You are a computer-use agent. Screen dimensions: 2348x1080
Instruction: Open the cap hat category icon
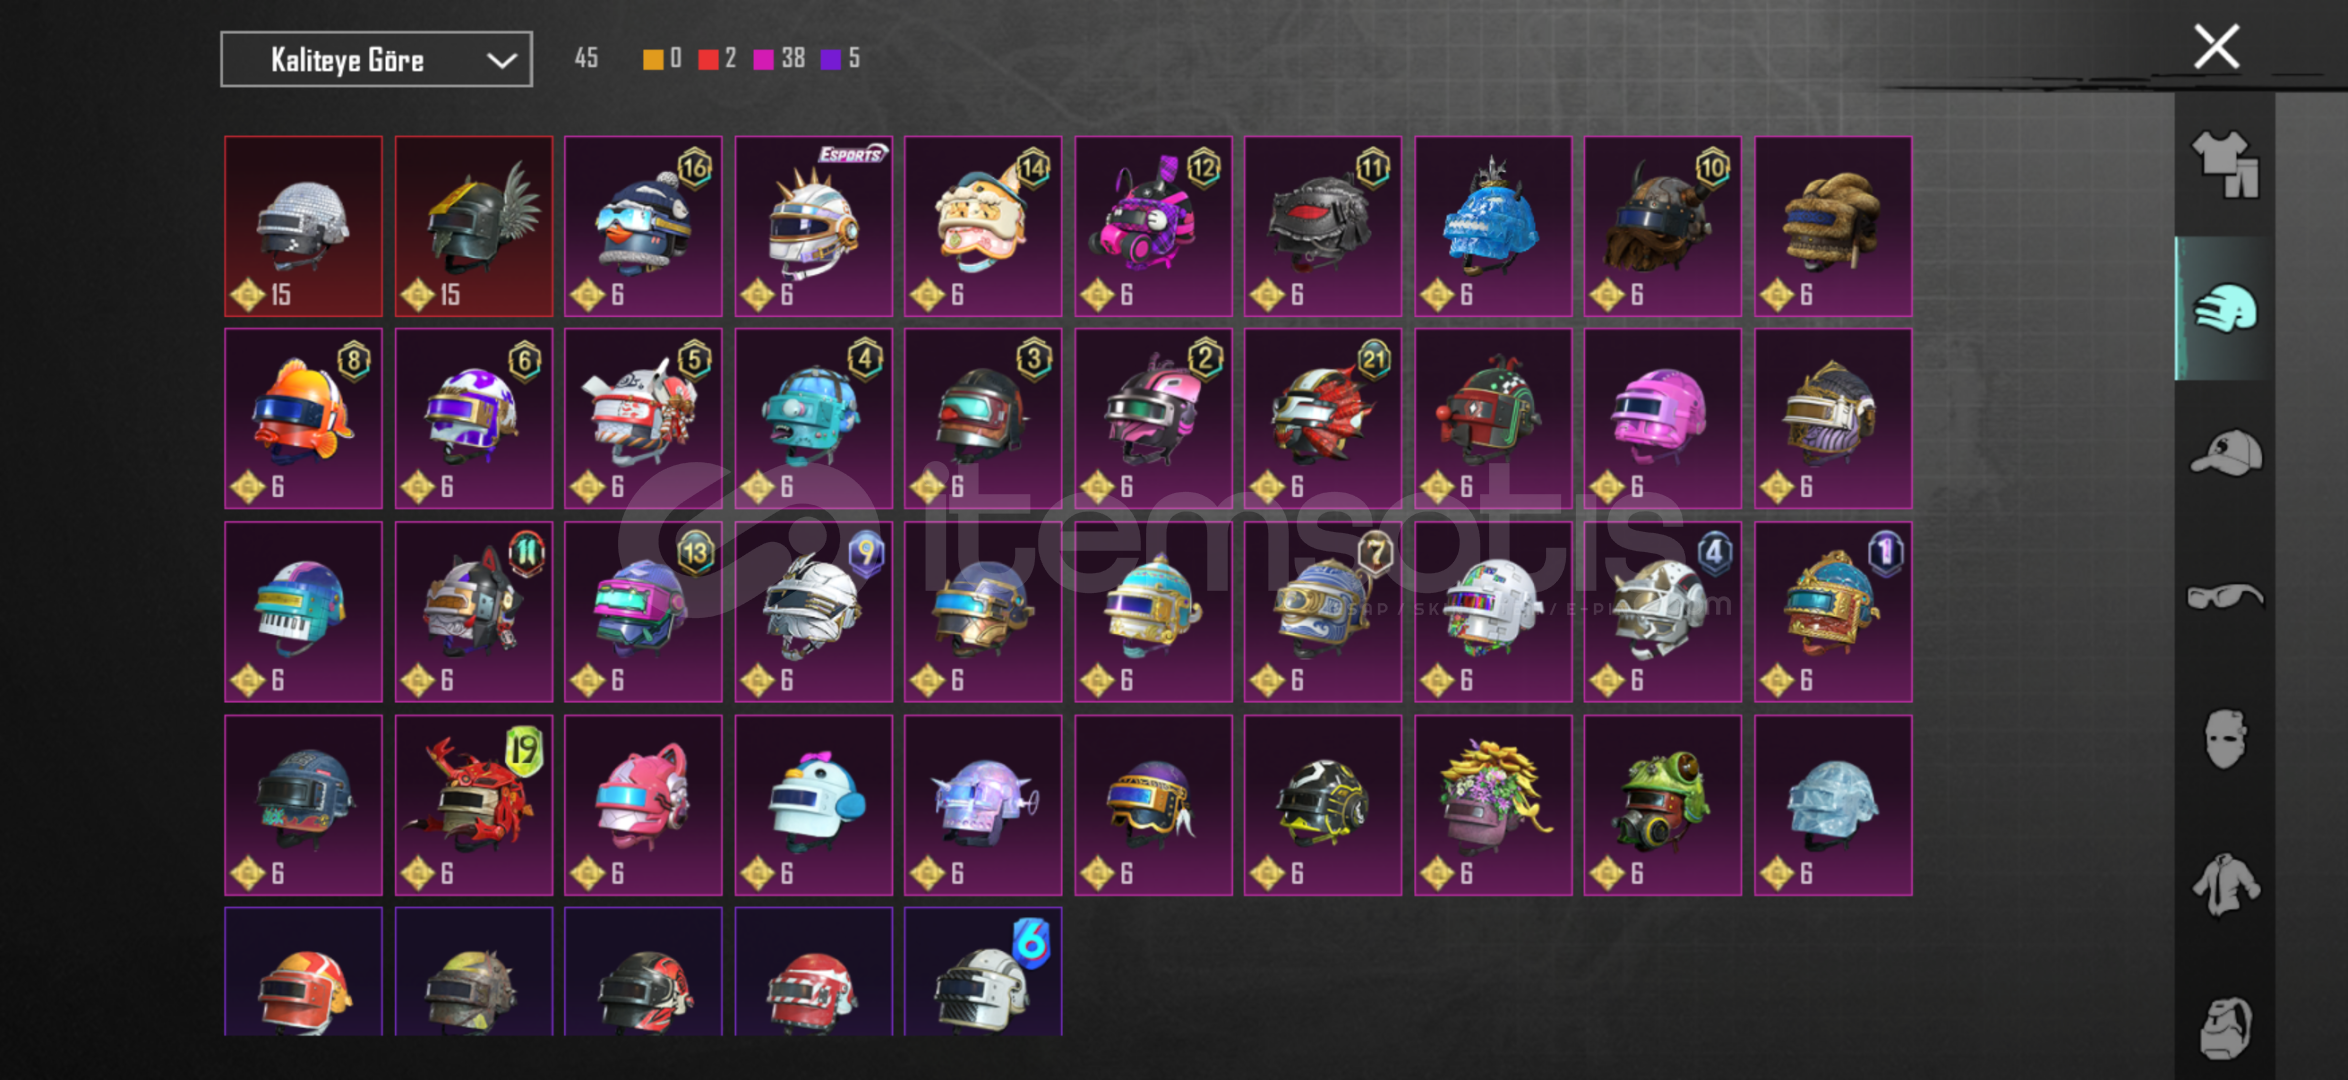tap(2225, 453)
